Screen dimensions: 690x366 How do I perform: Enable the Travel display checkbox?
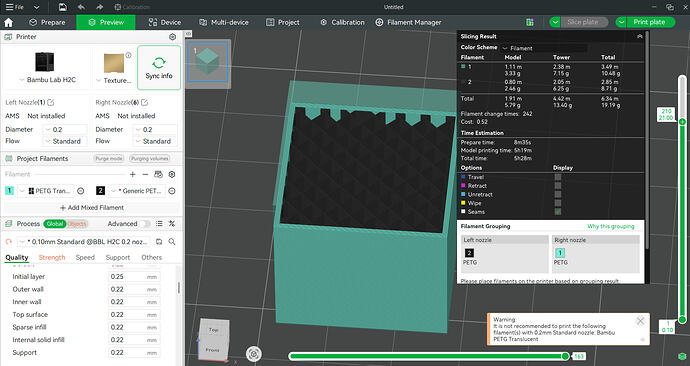[558, 177]
